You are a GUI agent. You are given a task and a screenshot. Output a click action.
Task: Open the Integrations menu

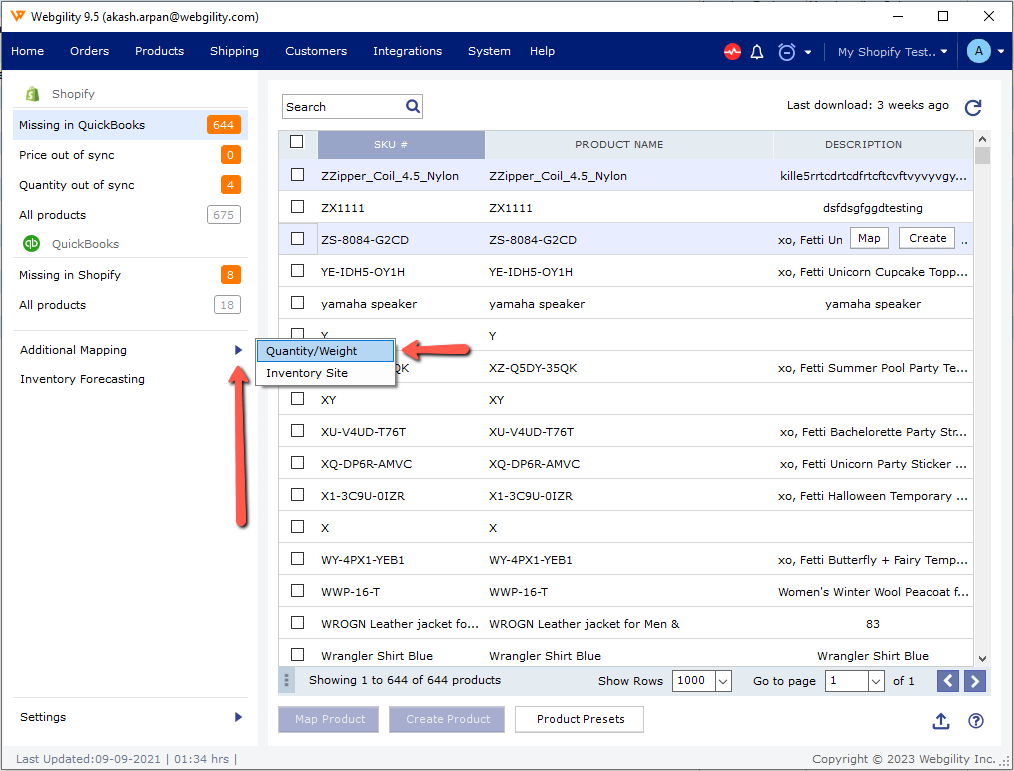tap(407, 51)
